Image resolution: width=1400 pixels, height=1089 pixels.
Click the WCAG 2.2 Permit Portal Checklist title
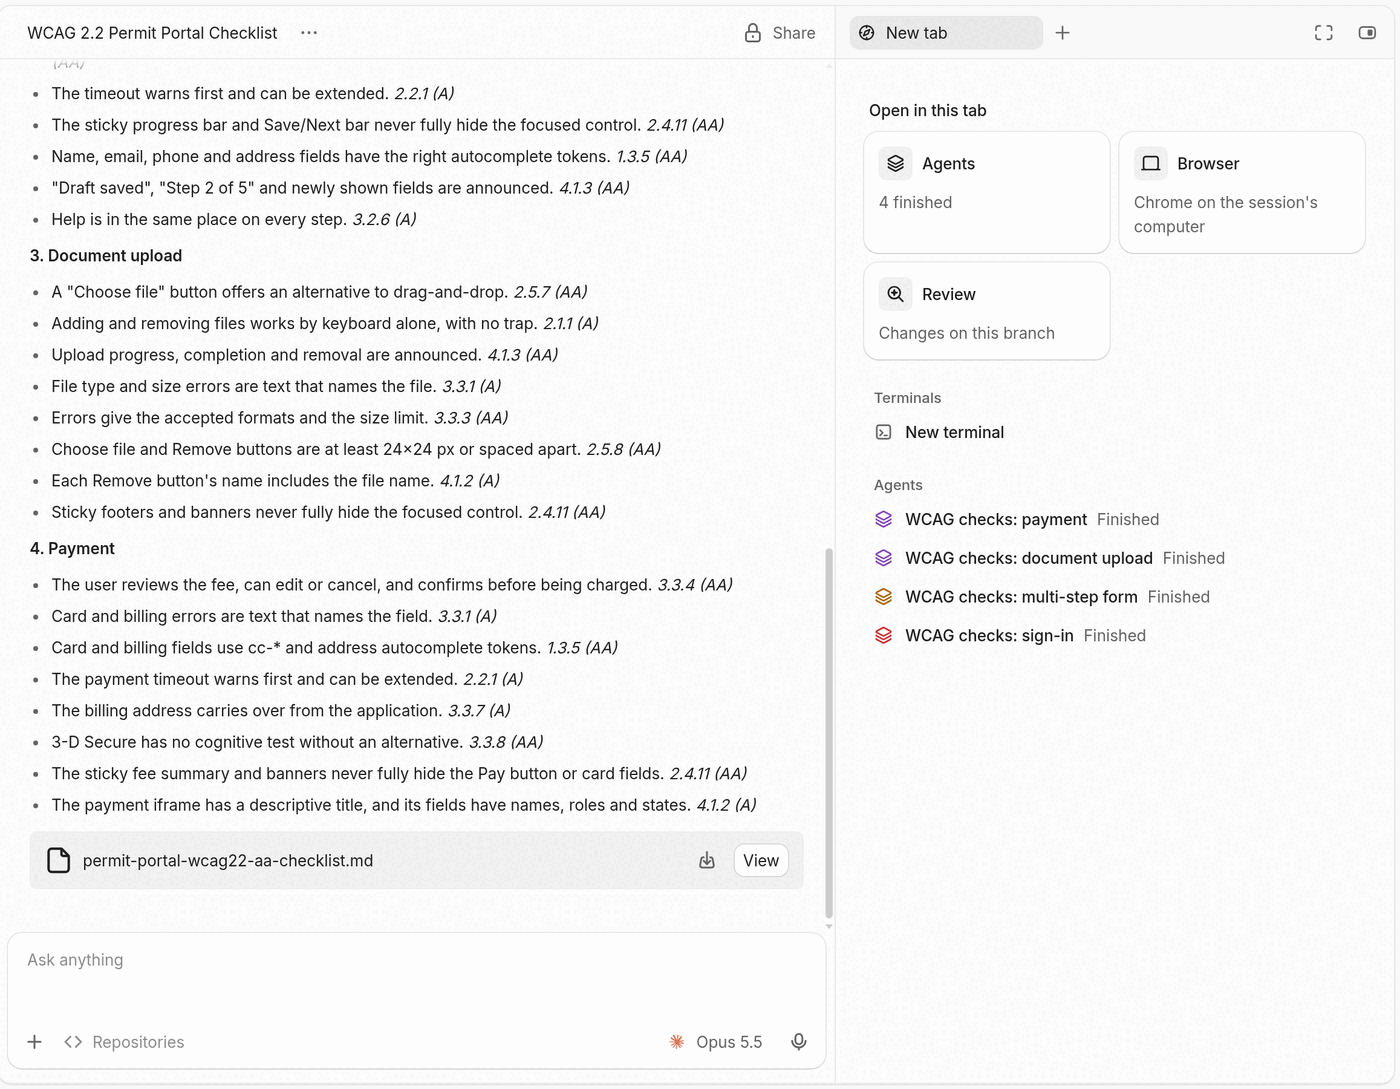coord(152,33)
